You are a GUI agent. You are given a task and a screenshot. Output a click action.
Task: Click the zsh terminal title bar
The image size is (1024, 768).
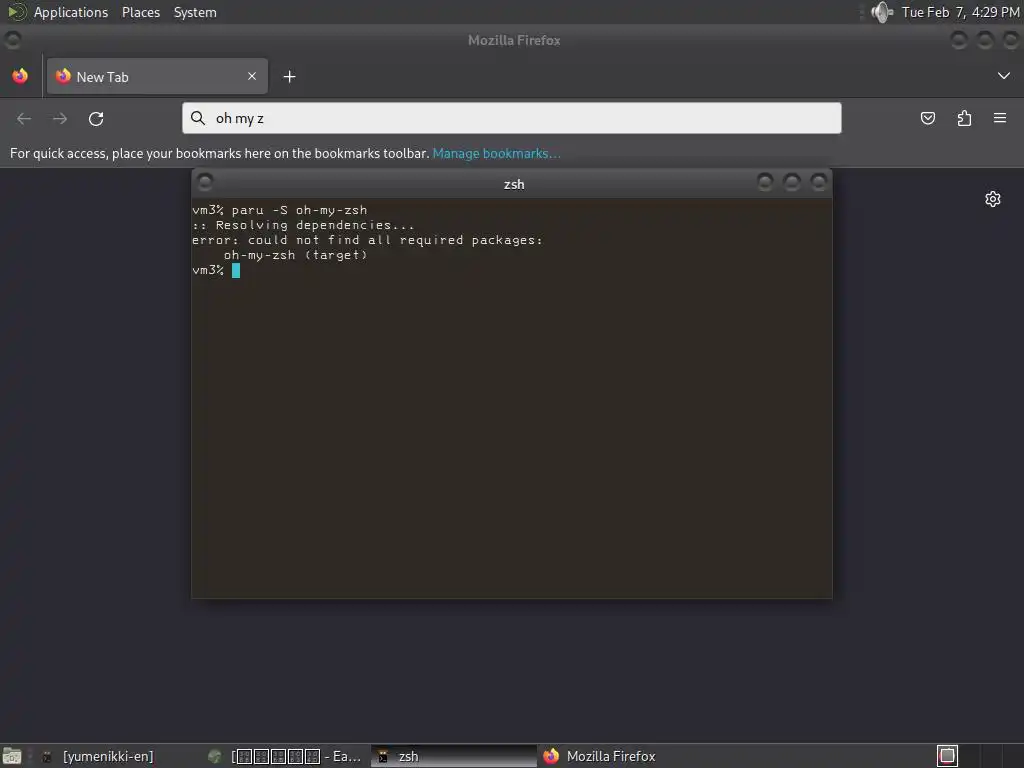click(x=512, y=184)
